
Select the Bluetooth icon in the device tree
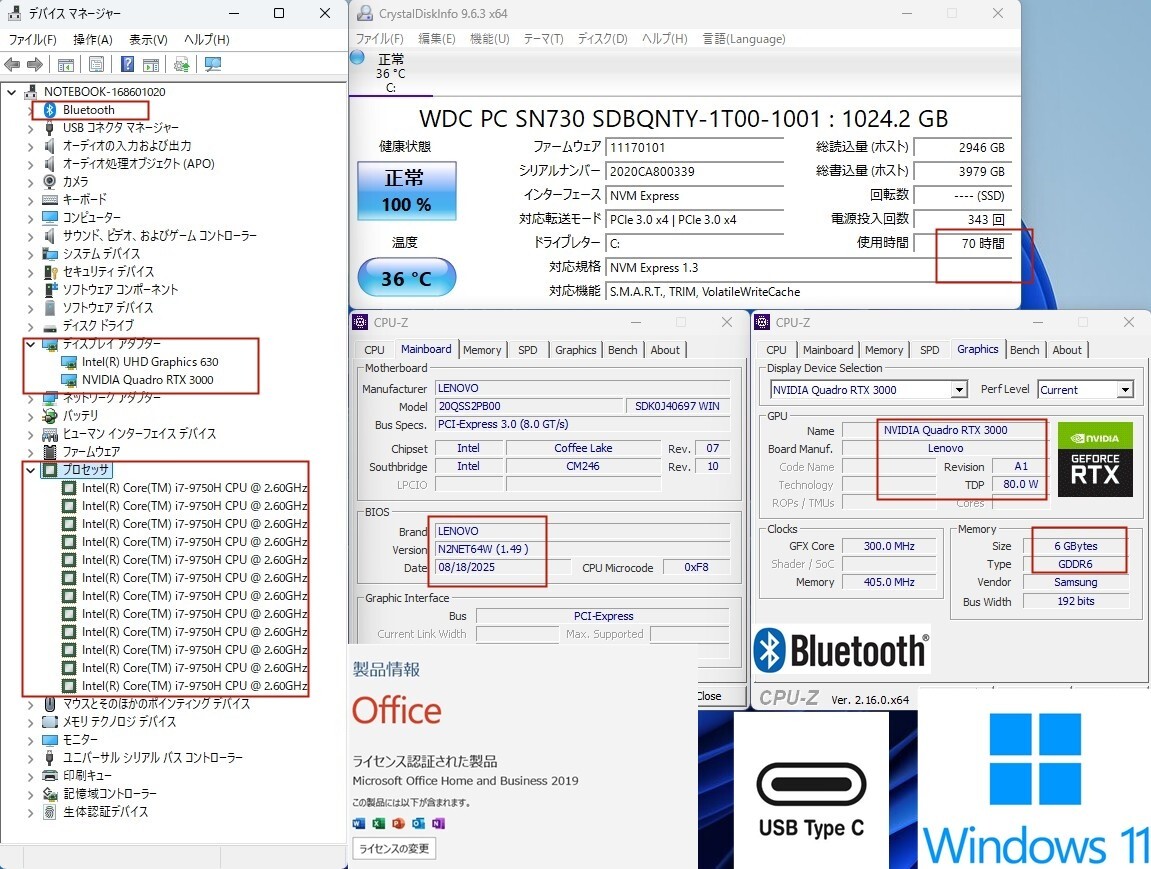(50, 110)
